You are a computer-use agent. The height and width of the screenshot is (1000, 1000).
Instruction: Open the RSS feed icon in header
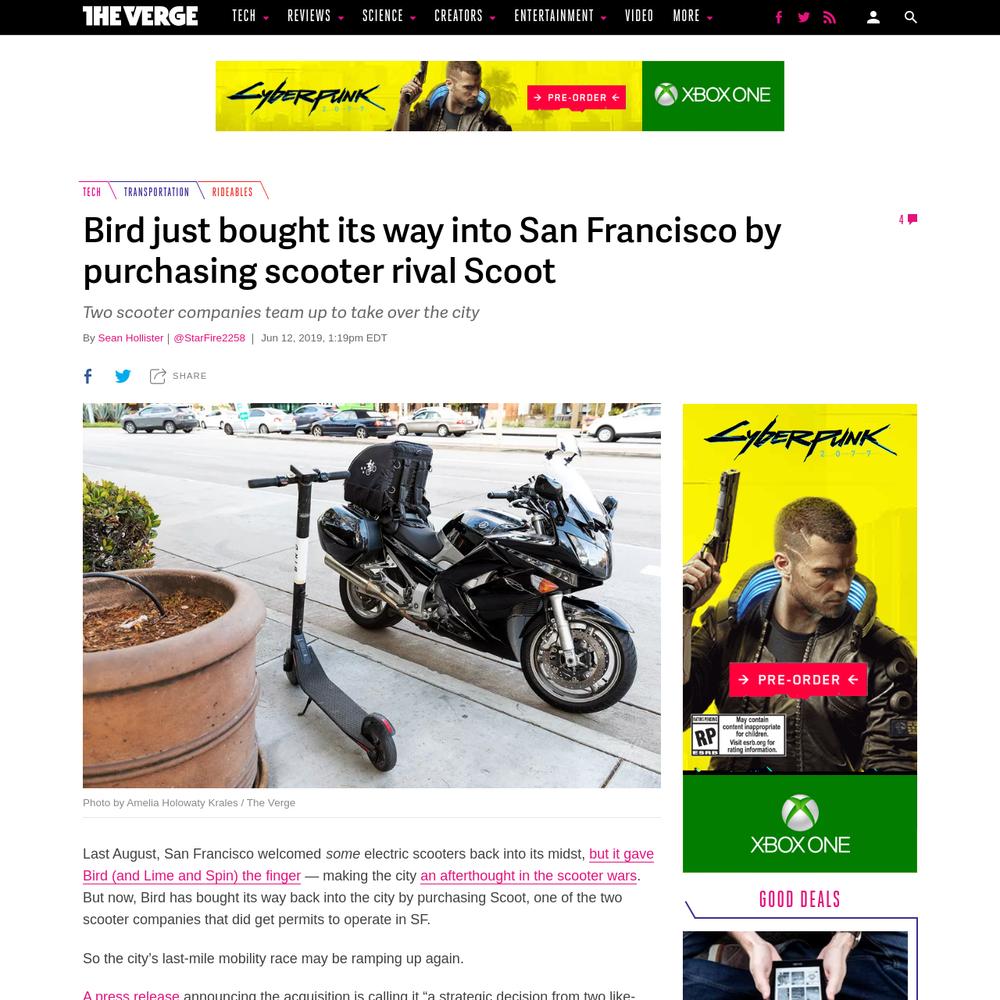click(x=829, y=17)
